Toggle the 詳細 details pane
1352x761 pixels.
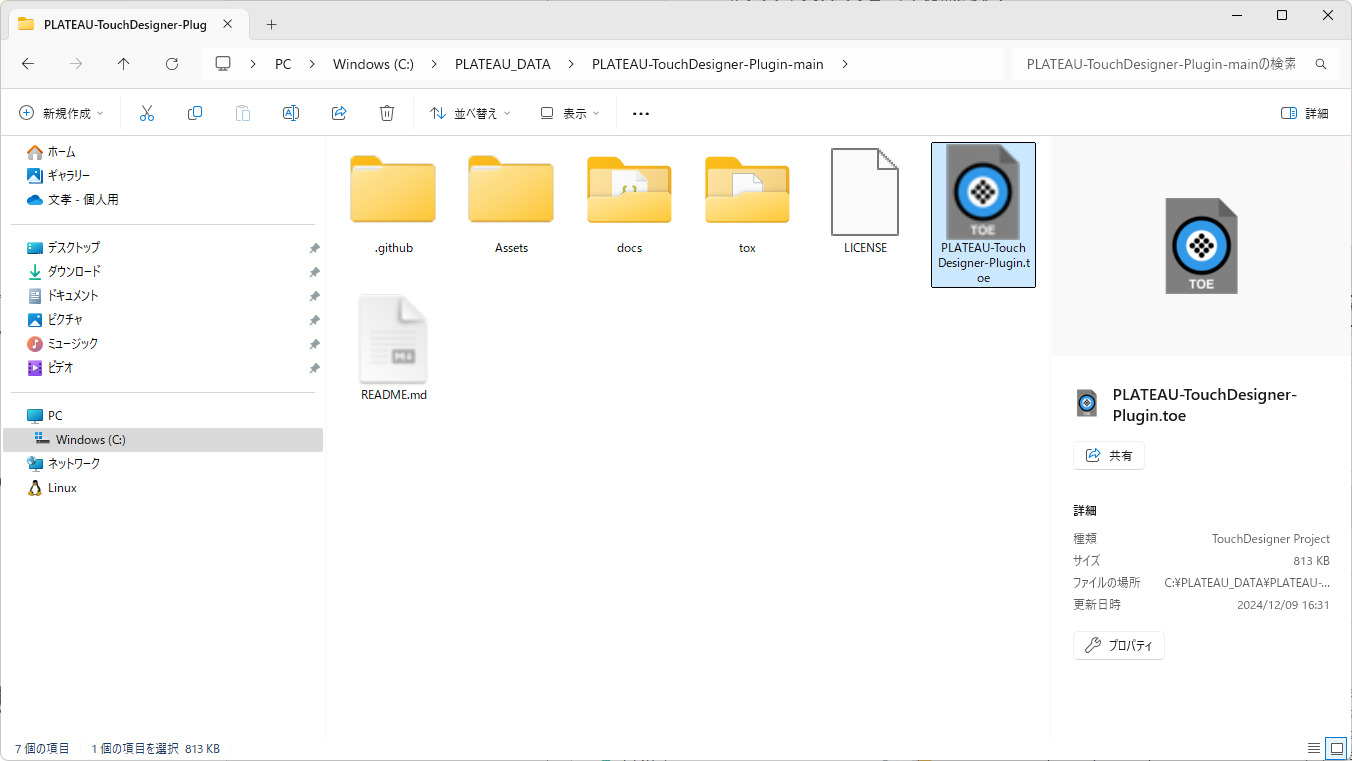click(x=1305, y=113)
